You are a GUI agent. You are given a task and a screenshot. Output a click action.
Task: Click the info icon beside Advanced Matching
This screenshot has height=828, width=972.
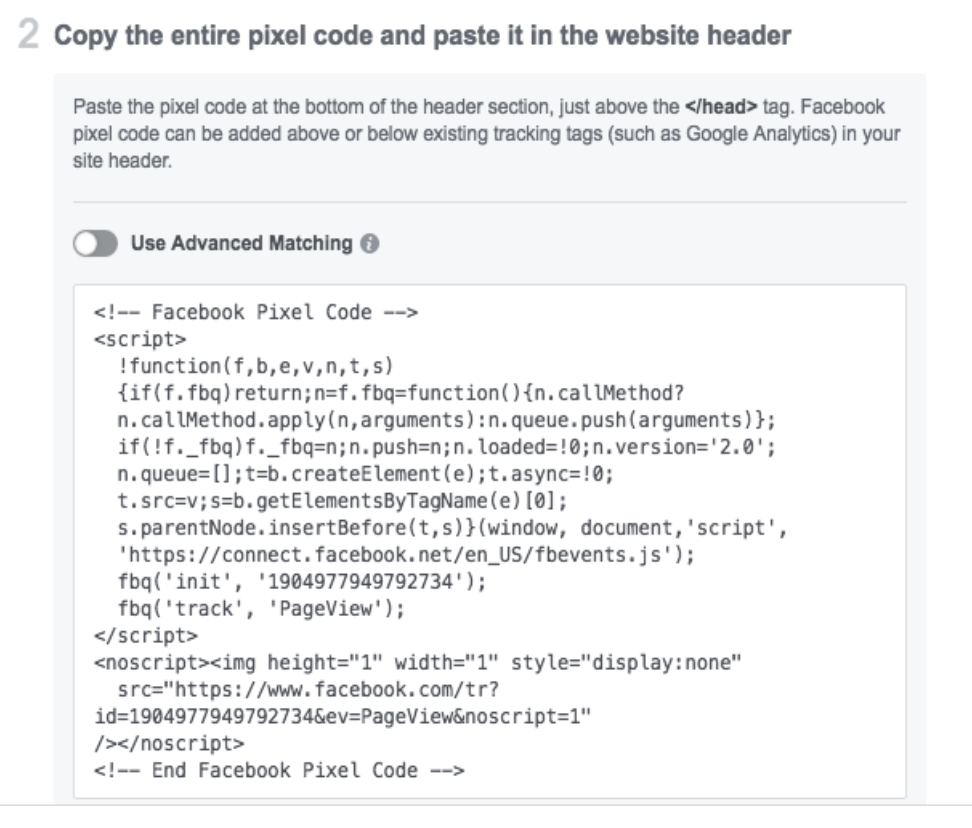click(x=367, y=243)
